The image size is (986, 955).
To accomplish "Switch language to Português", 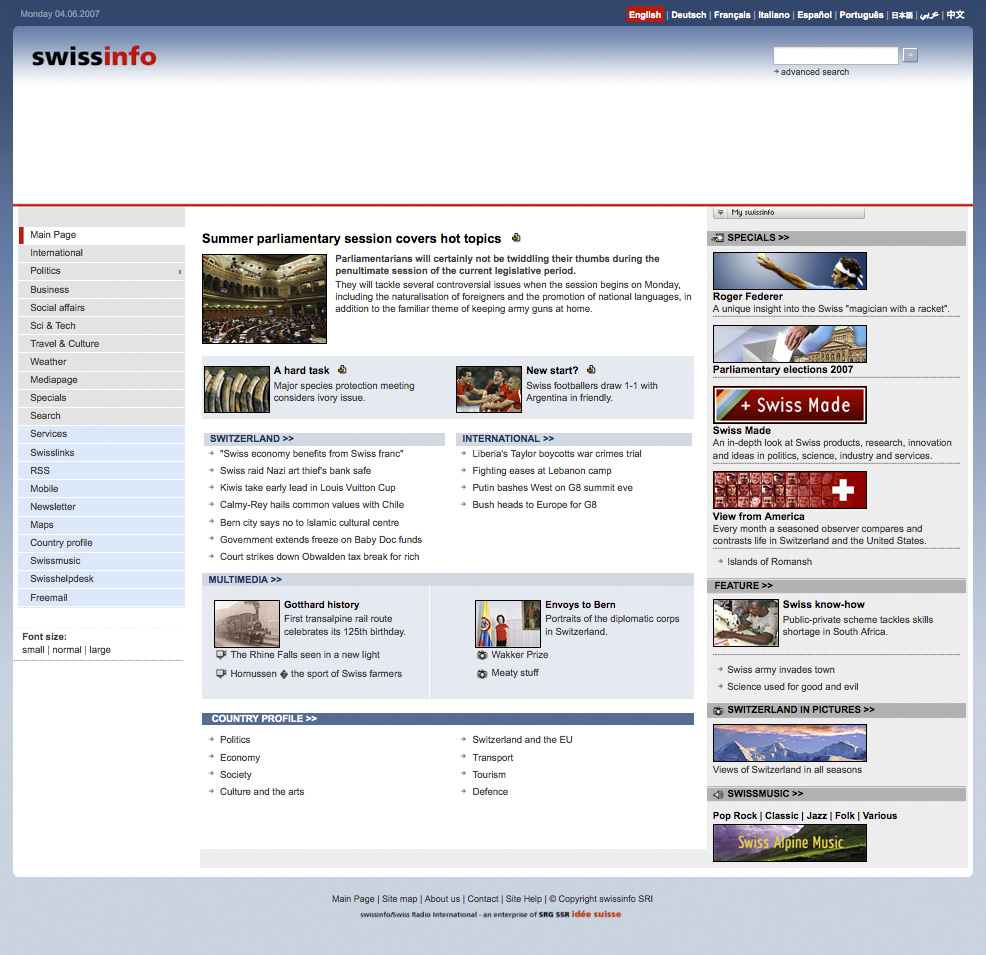I will click(x=861, y=14).
